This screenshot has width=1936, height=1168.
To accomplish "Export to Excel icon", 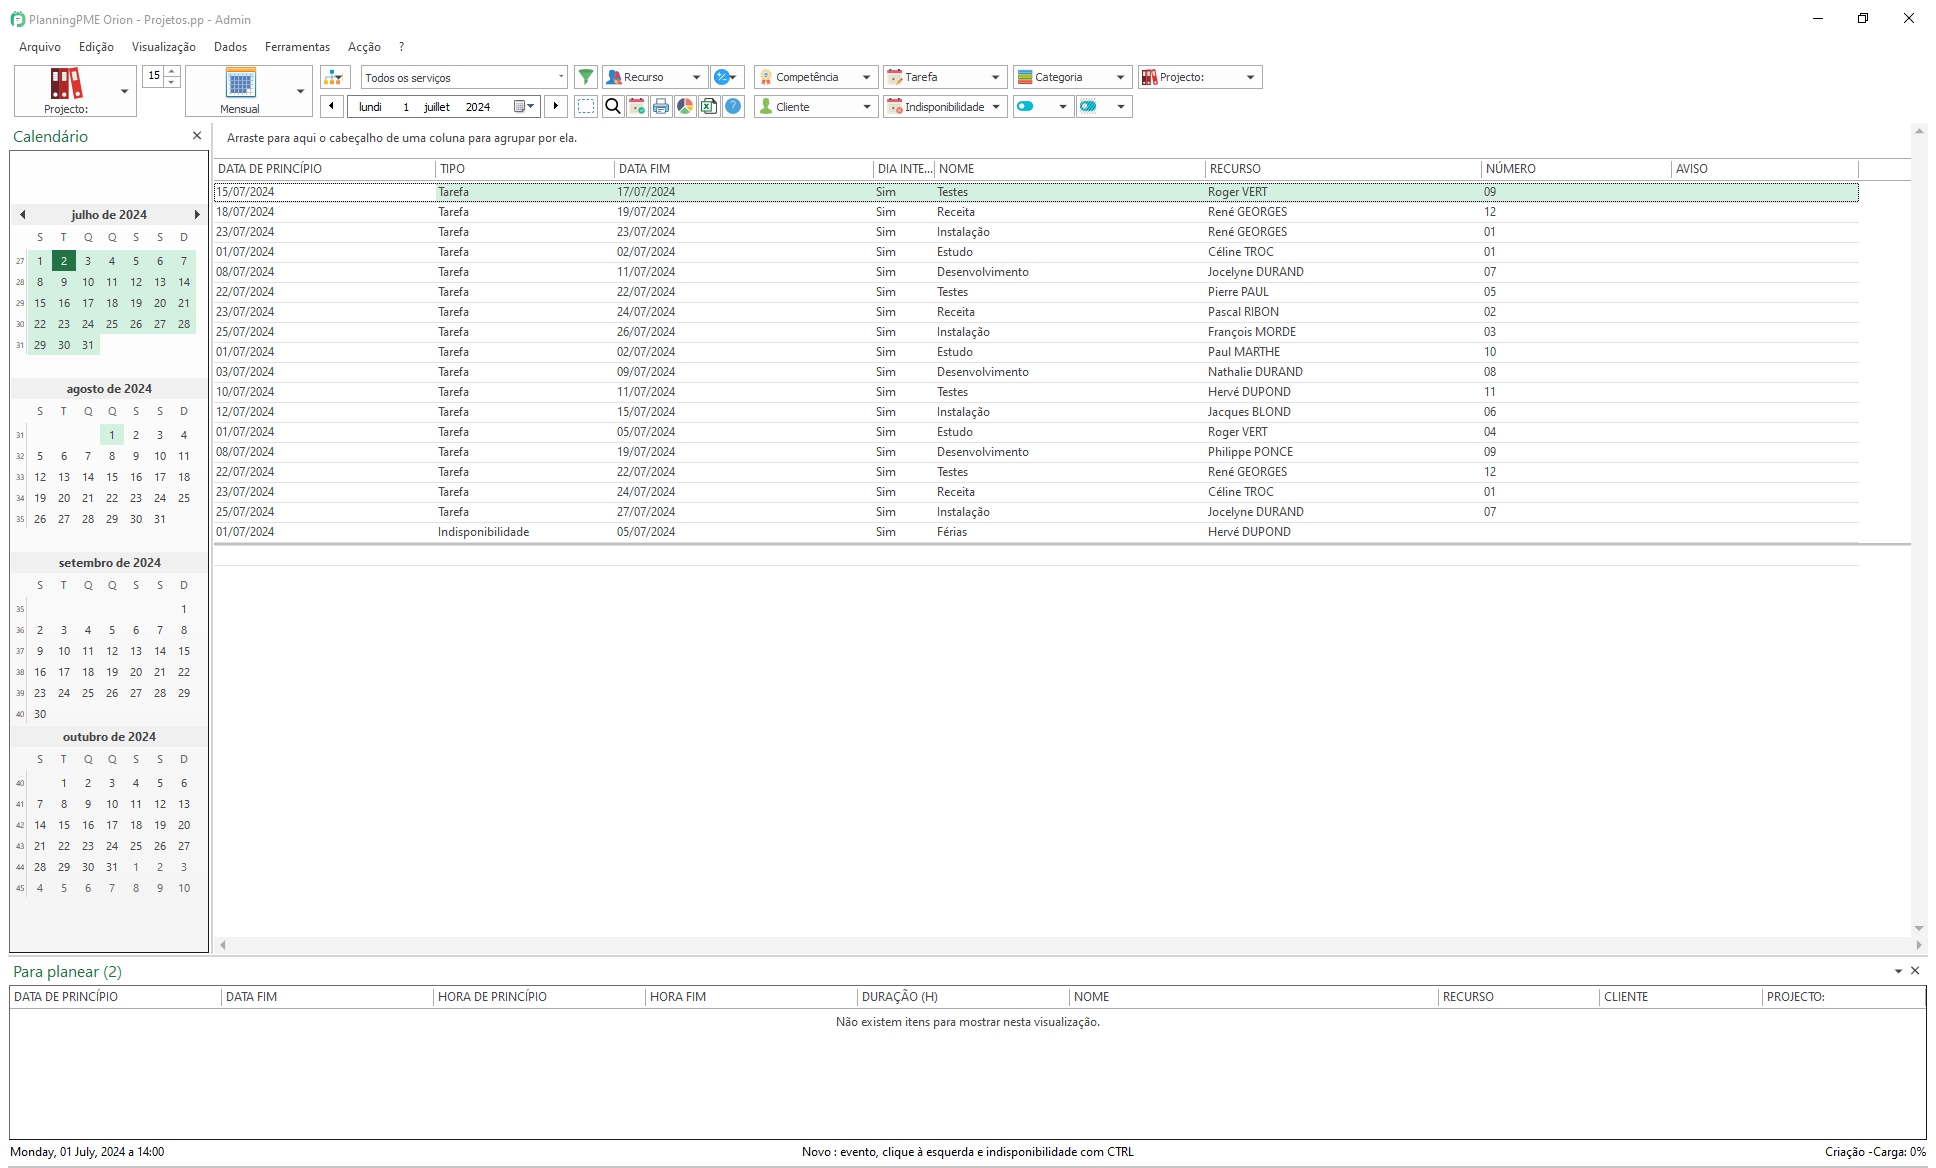I will (709, 106).
